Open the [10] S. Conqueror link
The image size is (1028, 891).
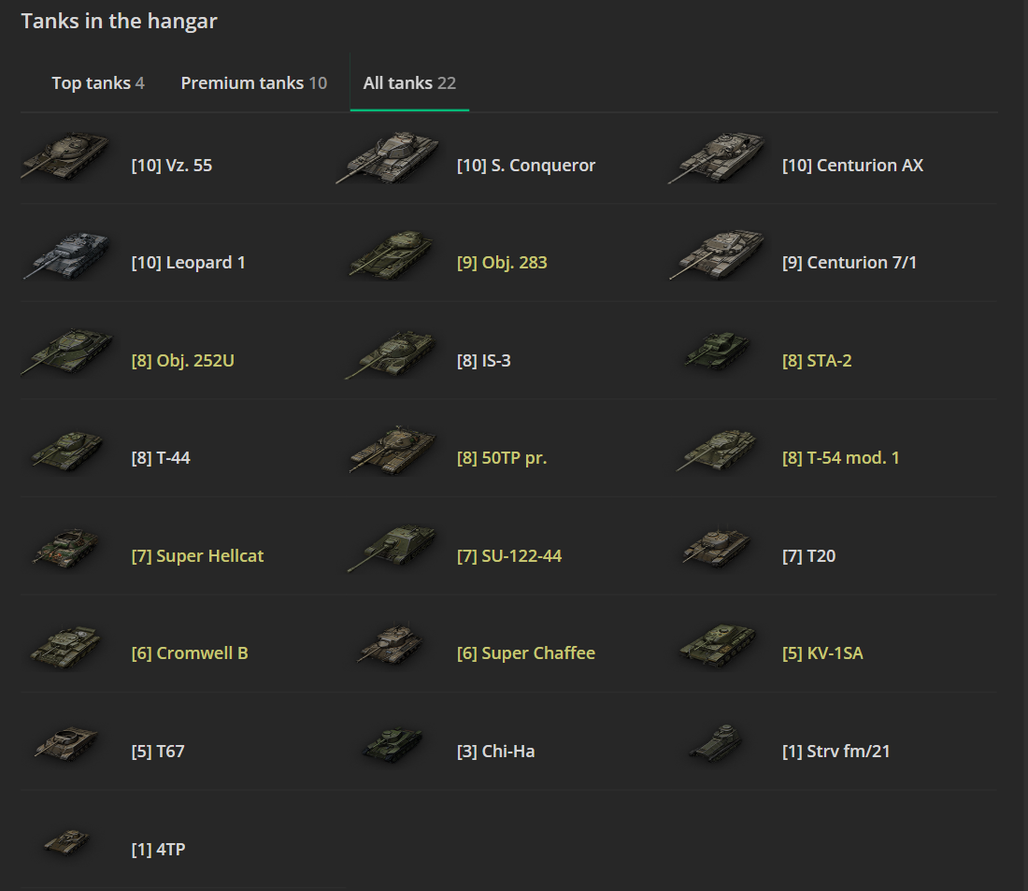[x=526, y=165]
